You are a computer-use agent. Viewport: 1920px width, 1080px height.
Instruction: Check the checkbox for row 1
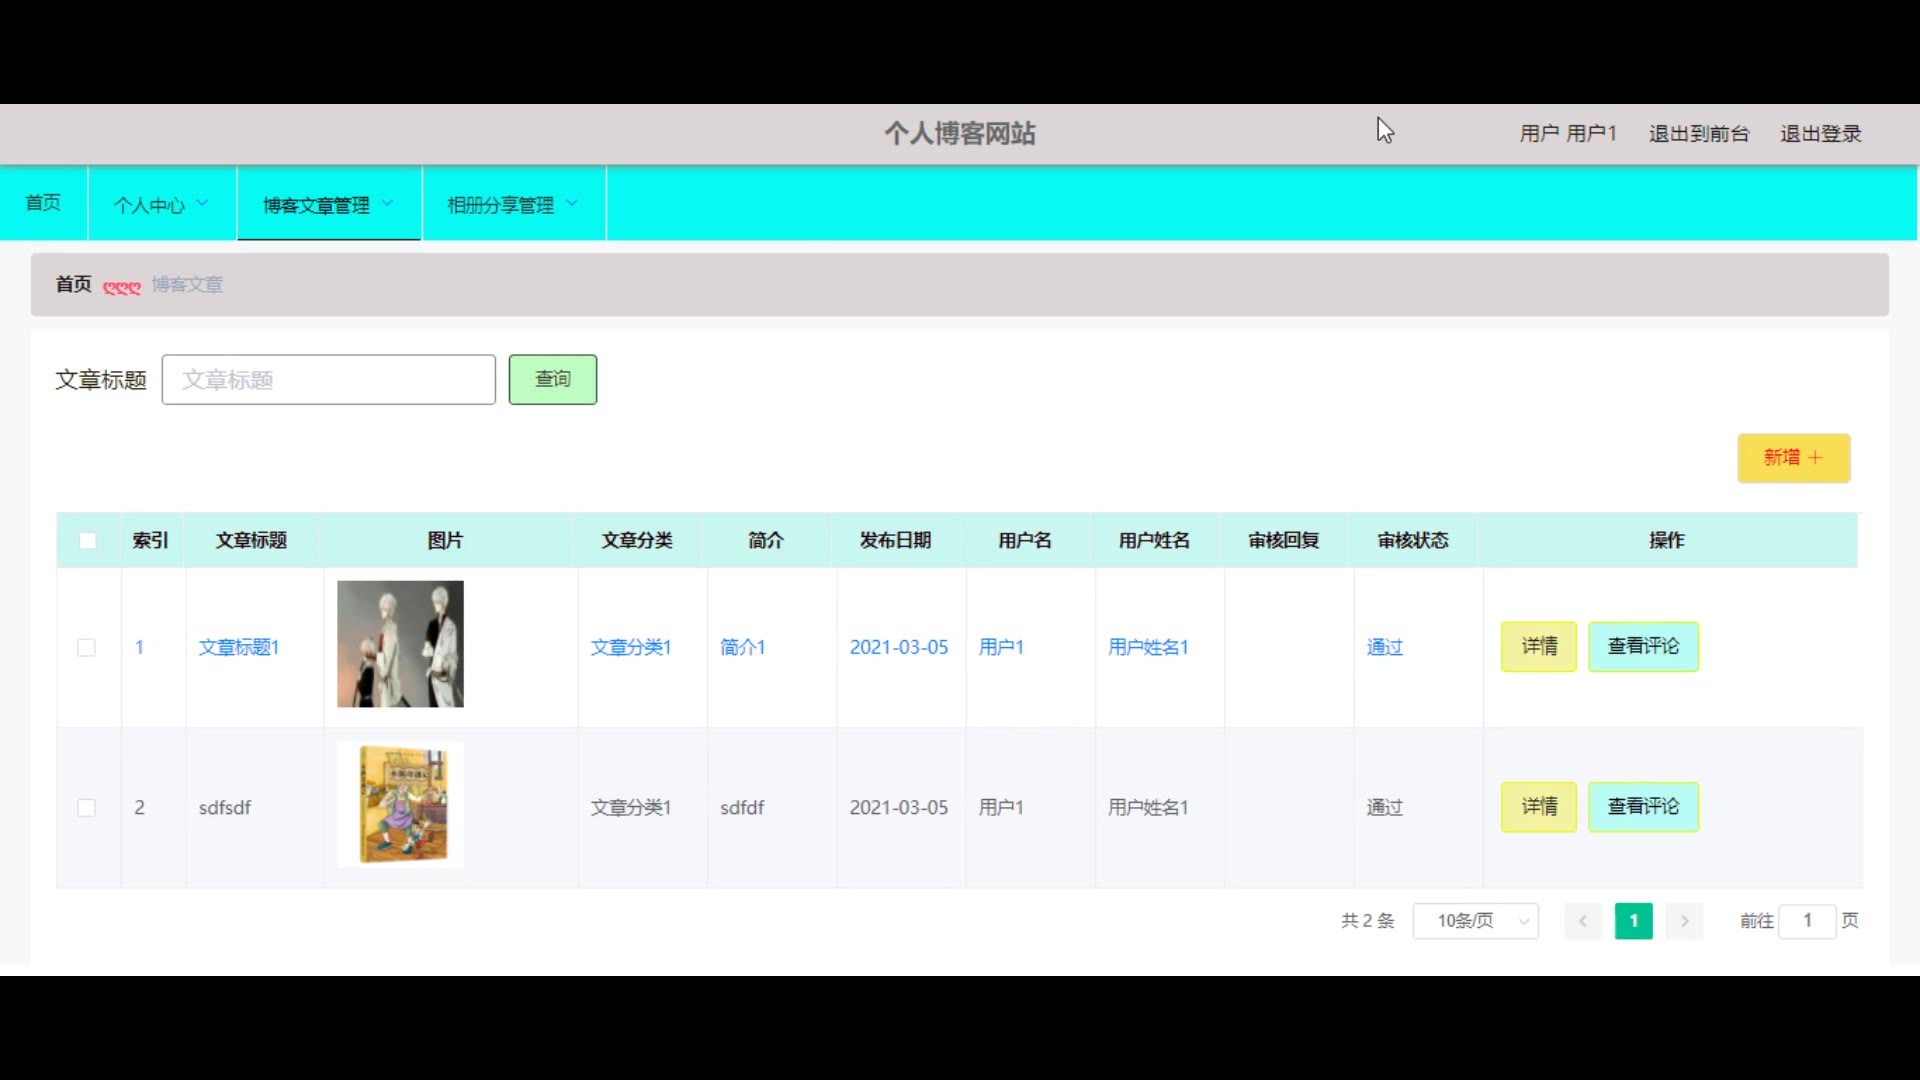[87, 648]
